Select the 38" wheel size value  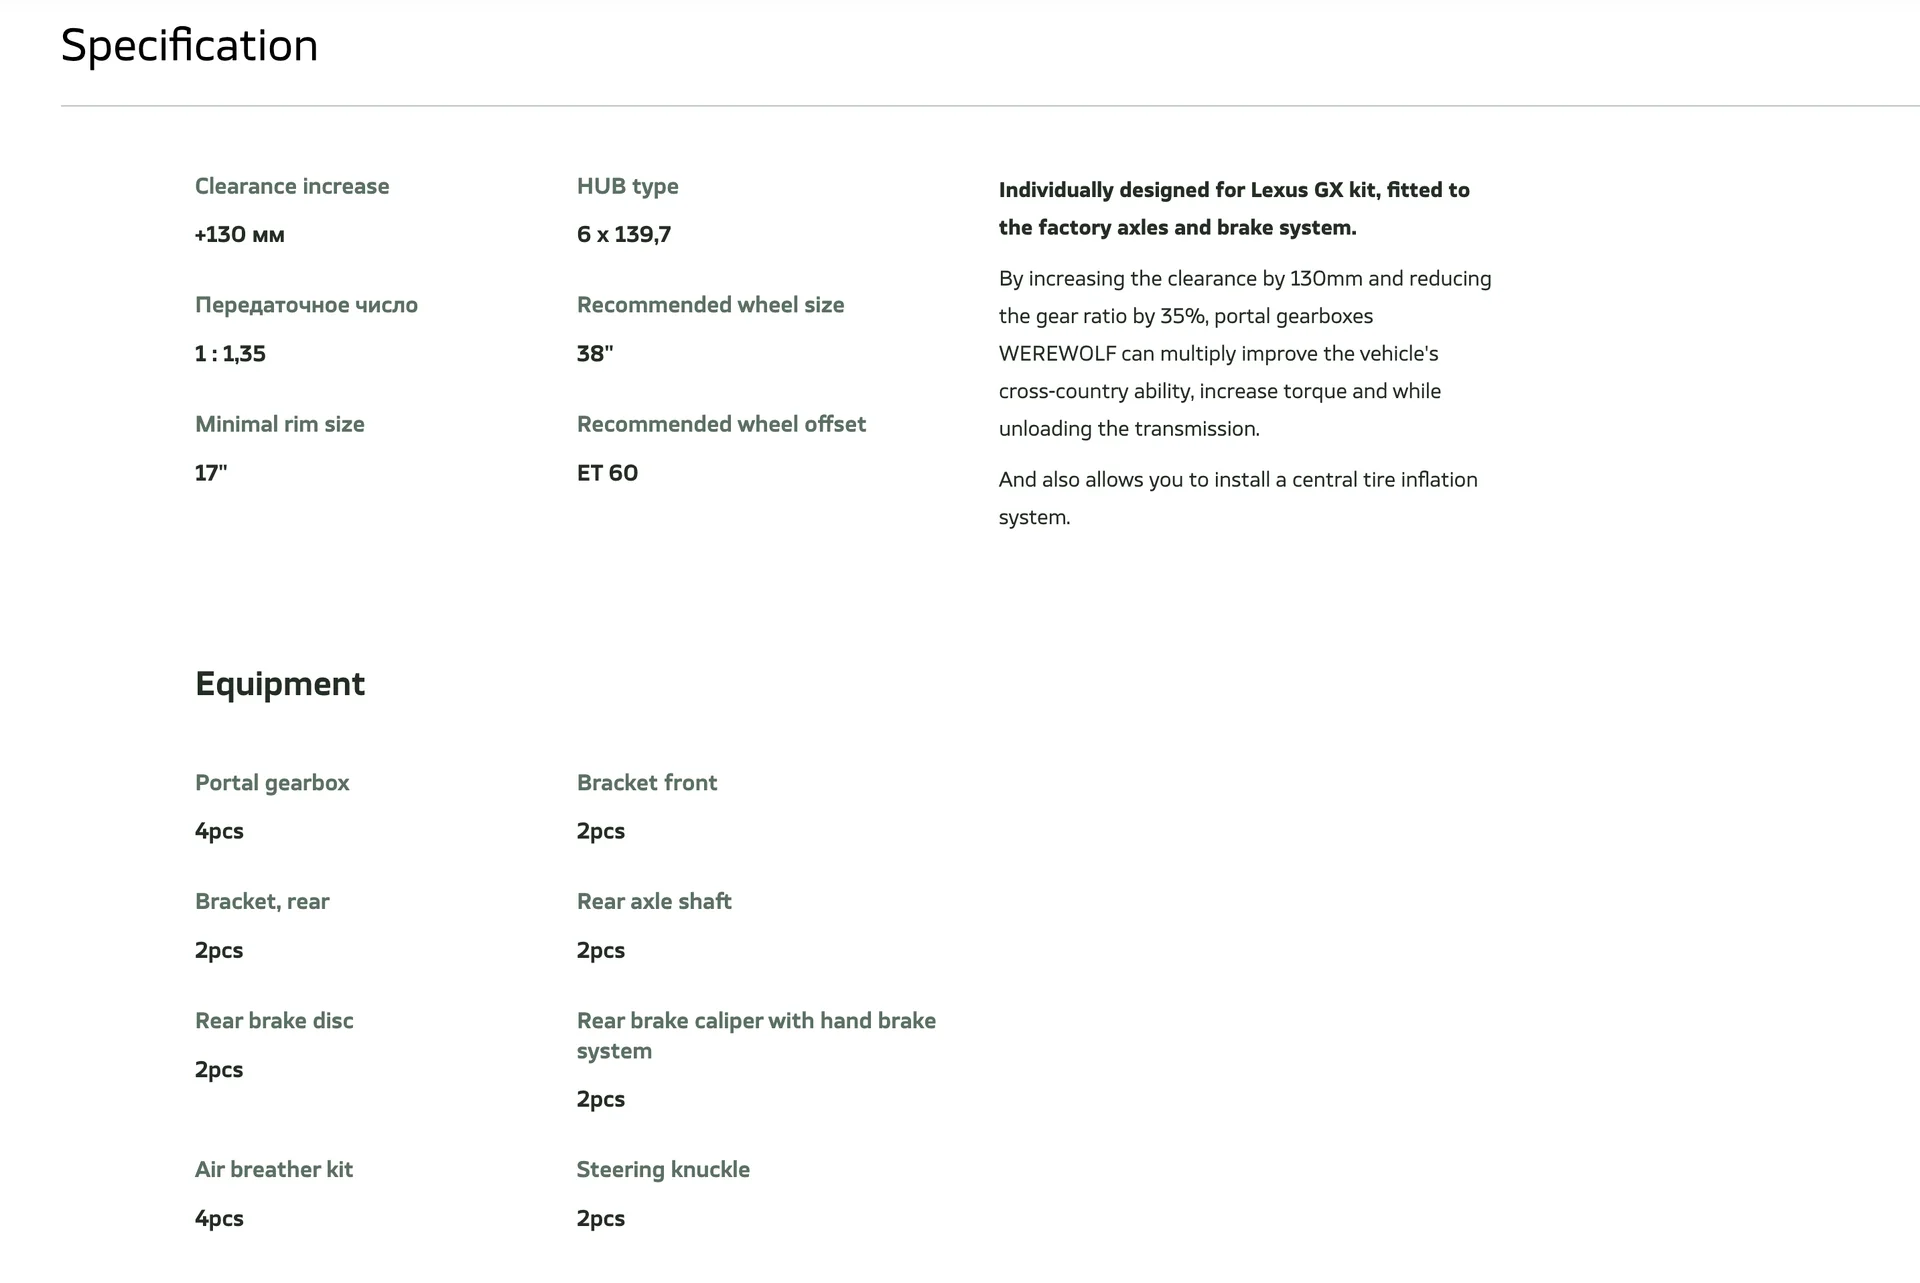pyautogui.click(x=595, y=354)
